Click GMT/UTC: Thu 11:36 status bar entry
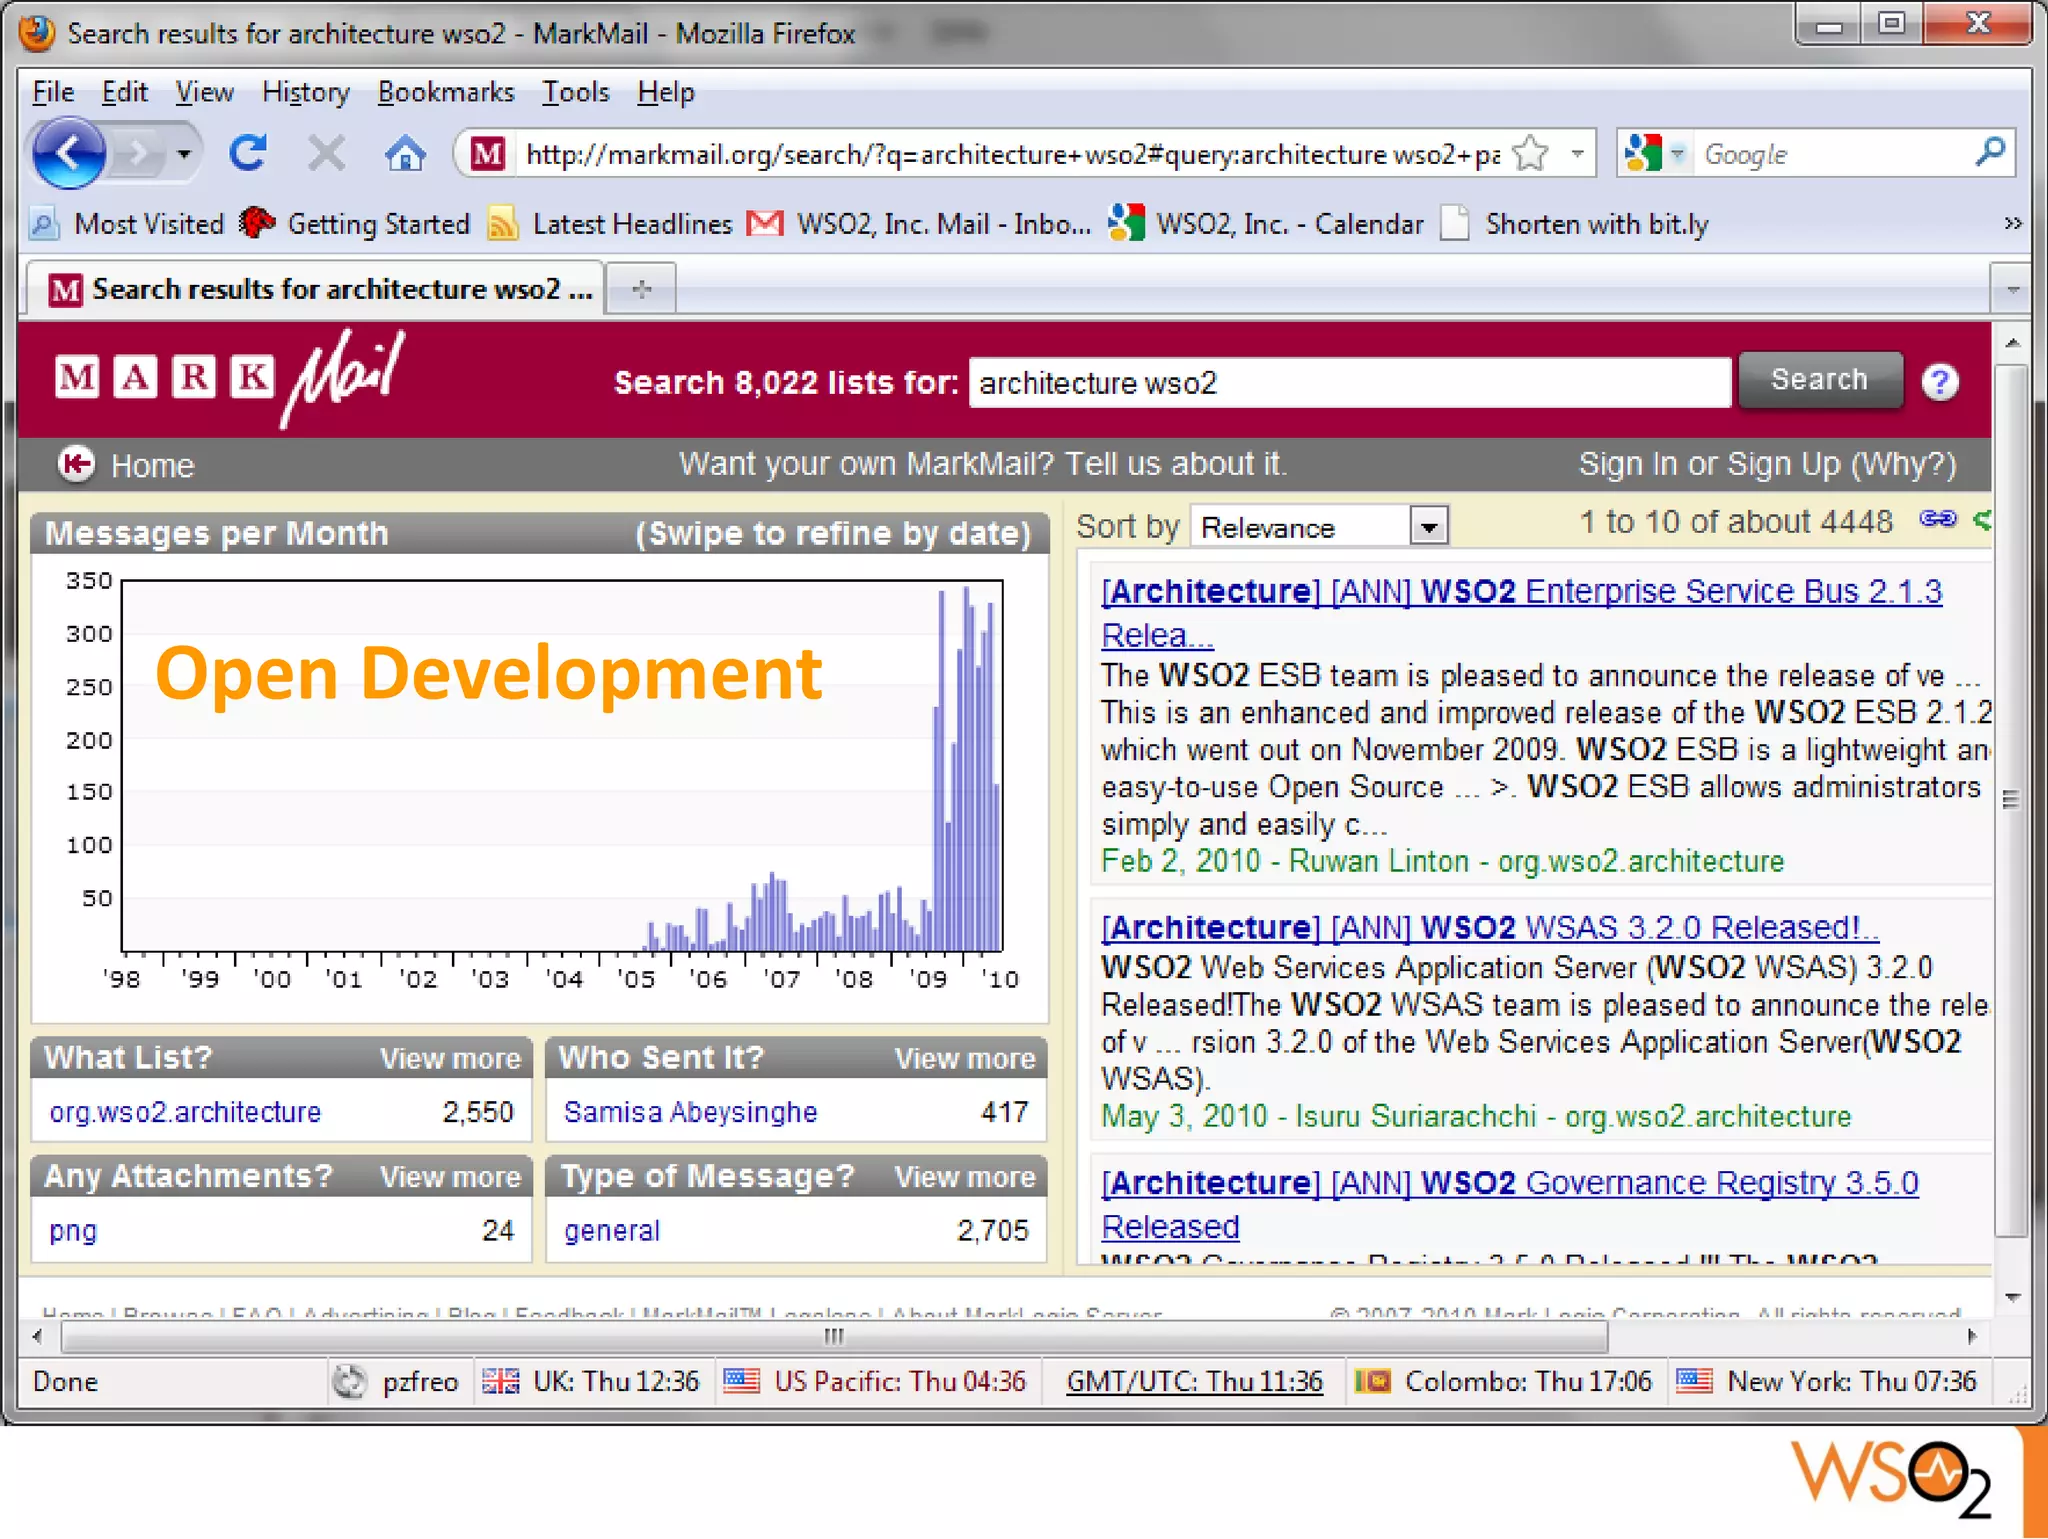This screenshot has height=1539, width=2048. pos(1194,1382)
